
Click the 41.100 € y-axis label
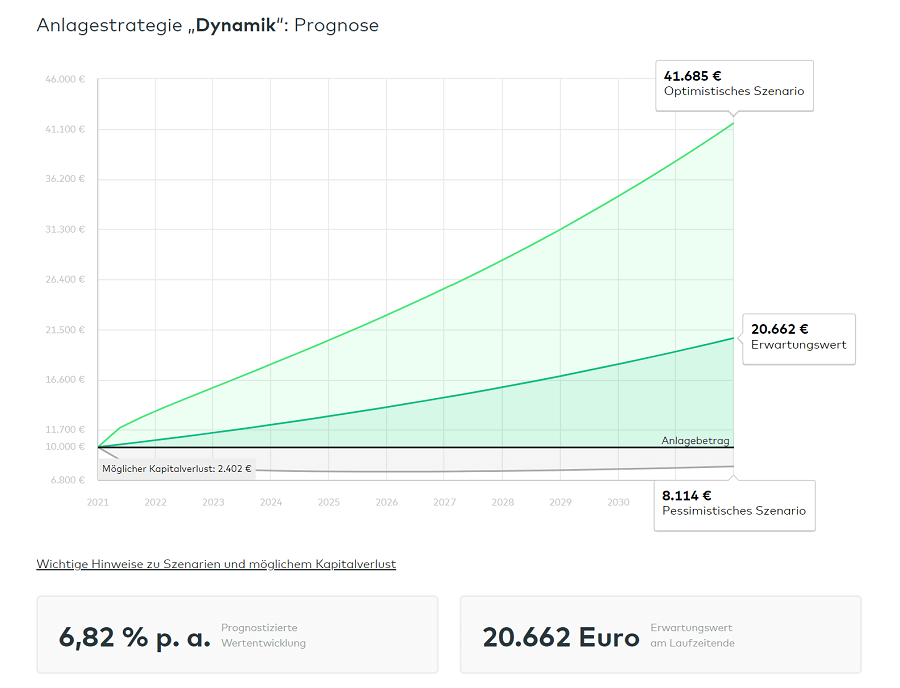click(65, 129)
